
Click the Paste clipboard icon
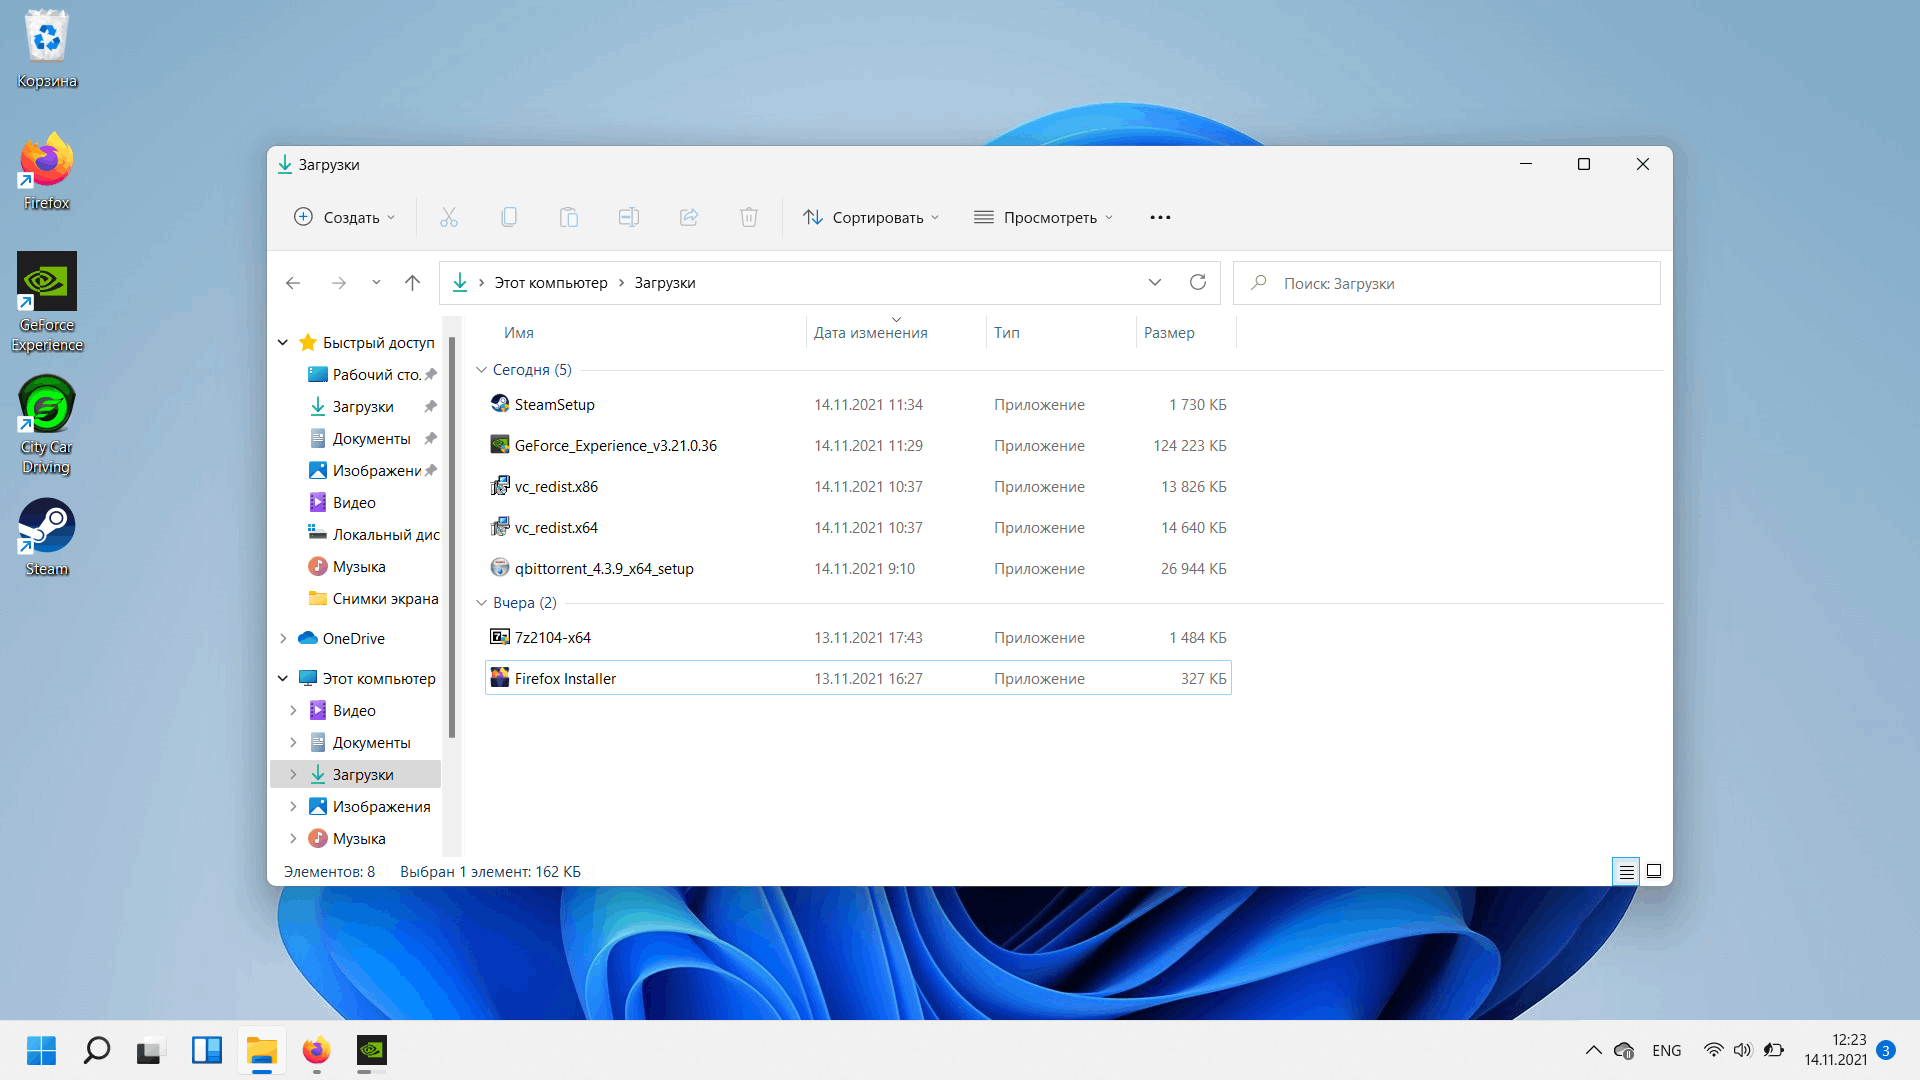coord(569,217)
